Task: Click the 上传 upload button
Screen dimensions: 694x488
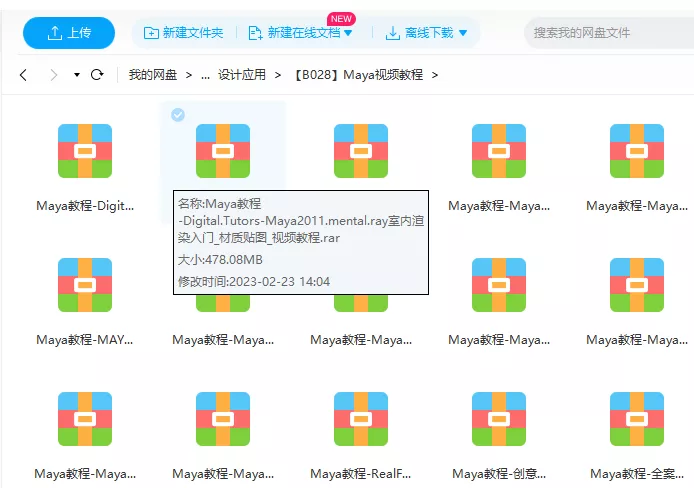Action: [68, 33]
